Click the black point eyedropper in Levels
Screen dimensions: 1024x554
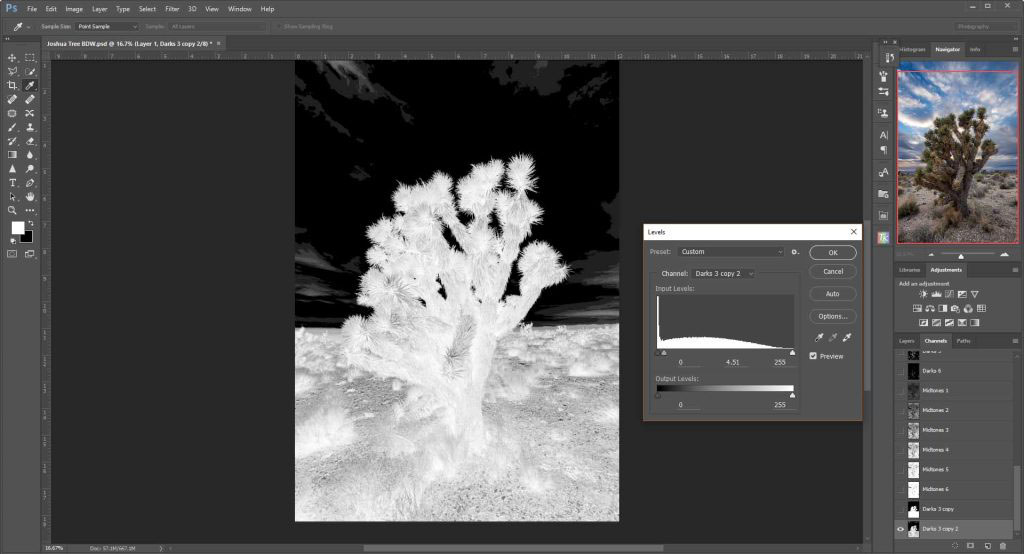click(820, 339)
